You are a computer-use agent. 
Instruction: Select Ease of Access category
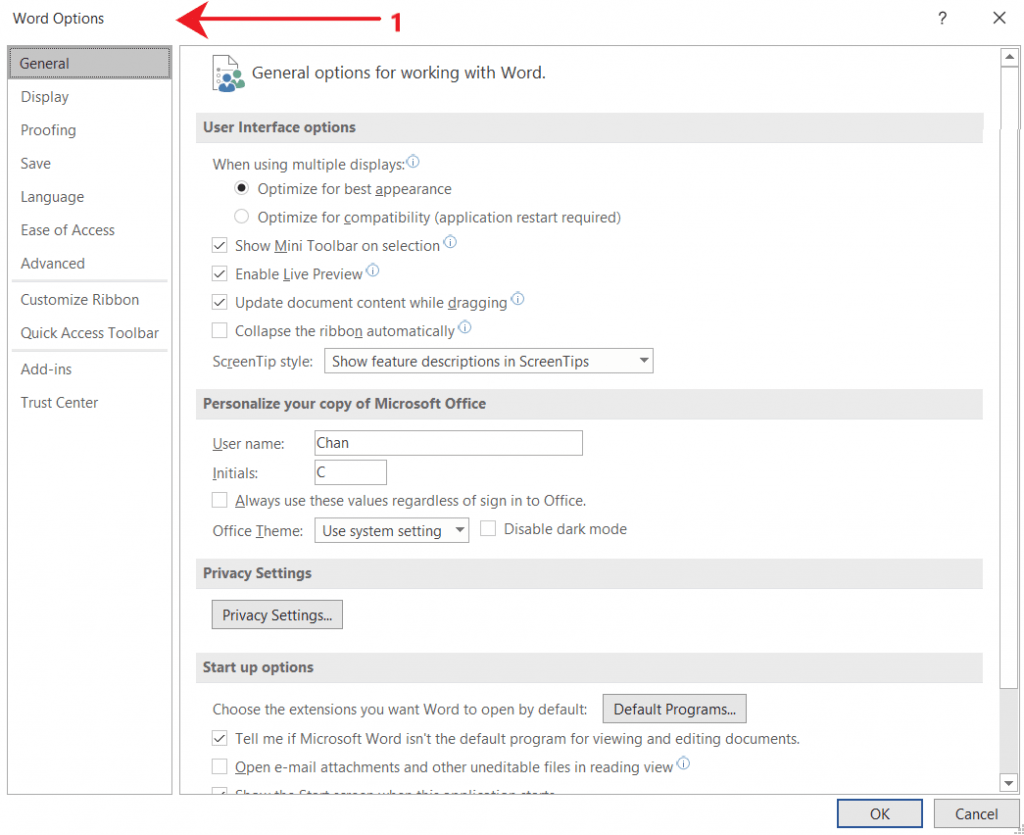tap(89, 230)
